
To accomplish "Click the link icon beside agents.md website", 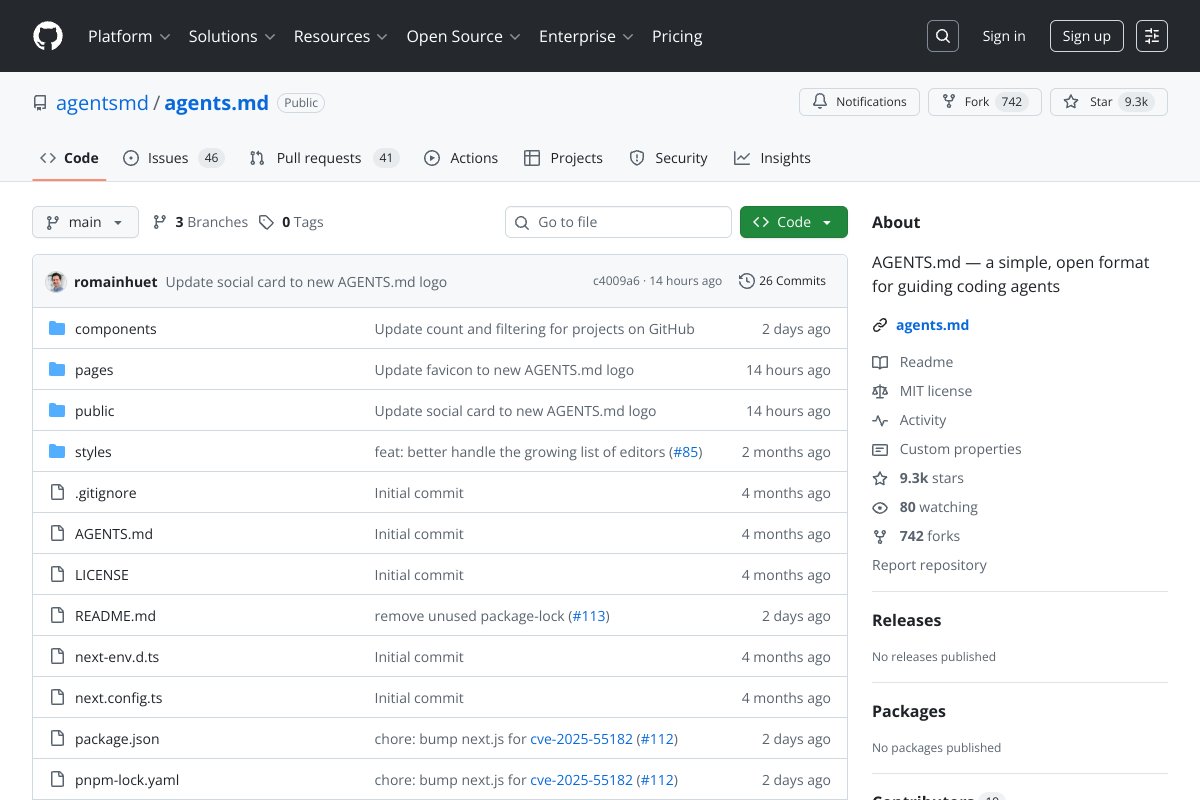I will pyautogui.click(x=880, y=325).
